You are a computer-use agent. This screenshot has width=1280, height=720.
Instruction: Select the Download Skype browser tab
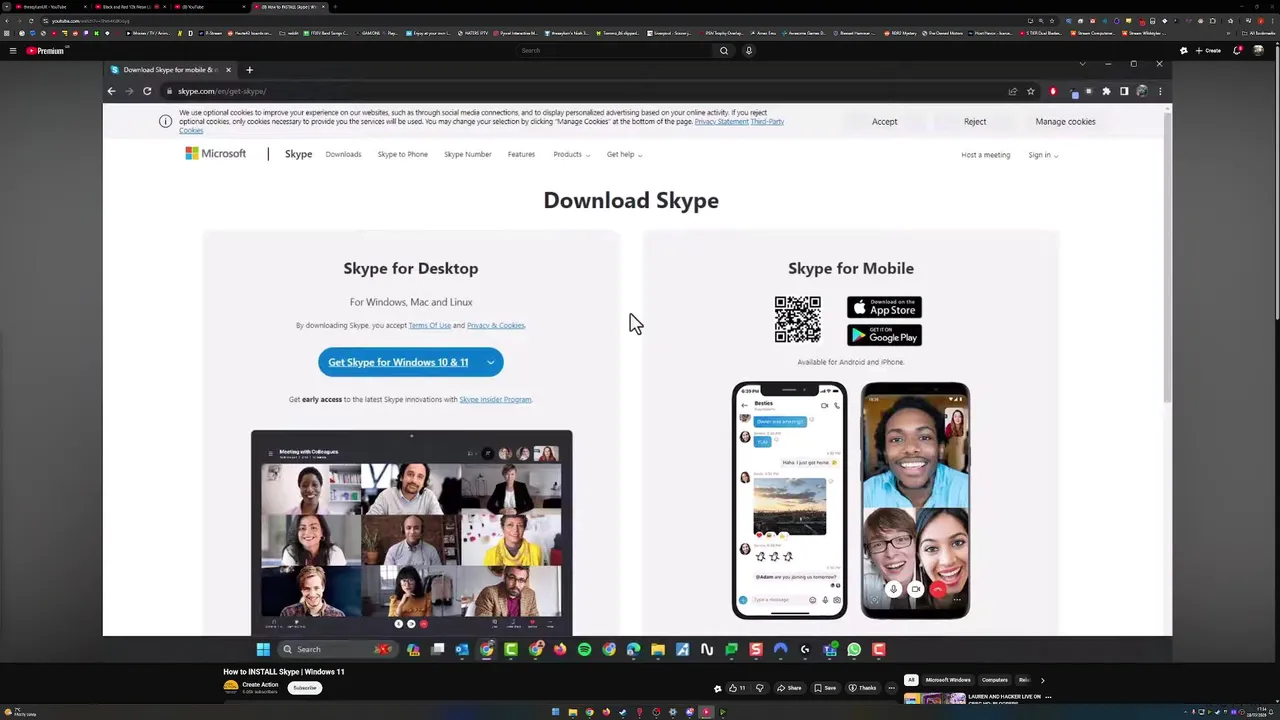click(170, 70)
